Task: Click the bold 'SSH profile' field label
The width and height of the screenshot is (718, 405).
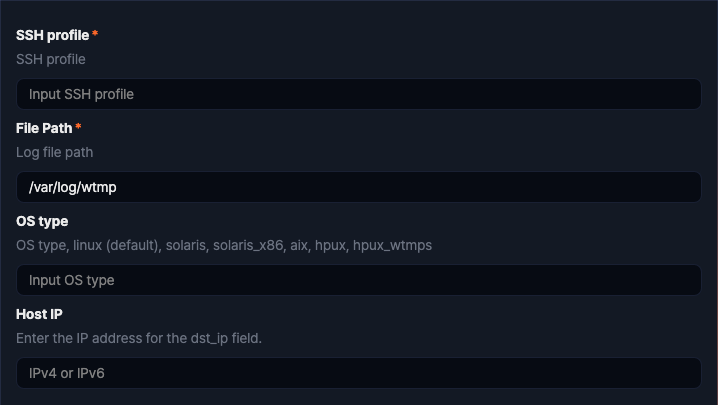Action: point(52,35)
